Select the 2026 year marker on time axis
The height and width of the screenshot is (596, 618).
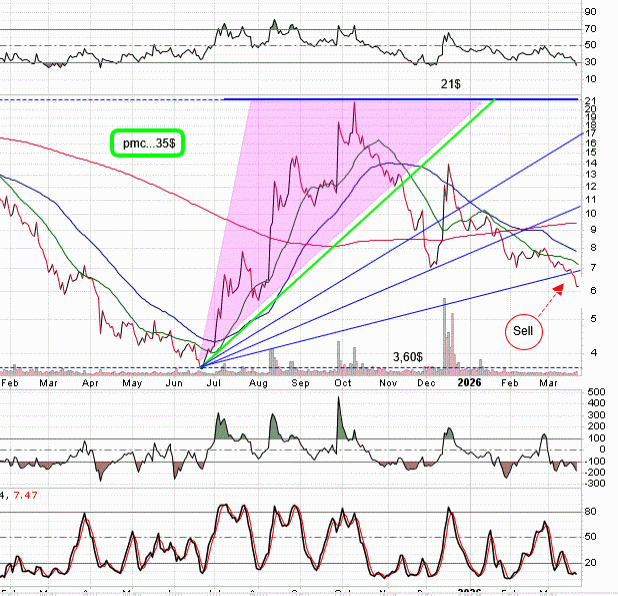(x=469, y=381)
